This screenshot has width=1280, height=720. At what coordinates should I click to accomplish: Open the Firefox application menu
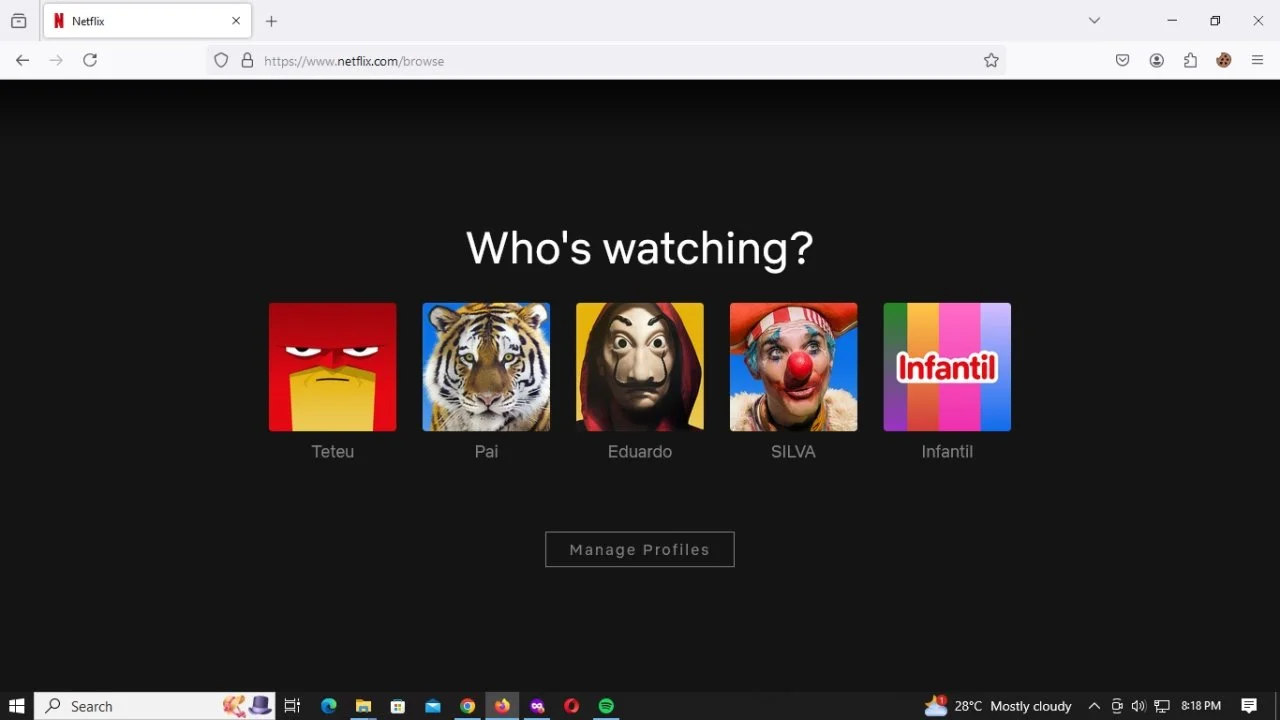1258,60
